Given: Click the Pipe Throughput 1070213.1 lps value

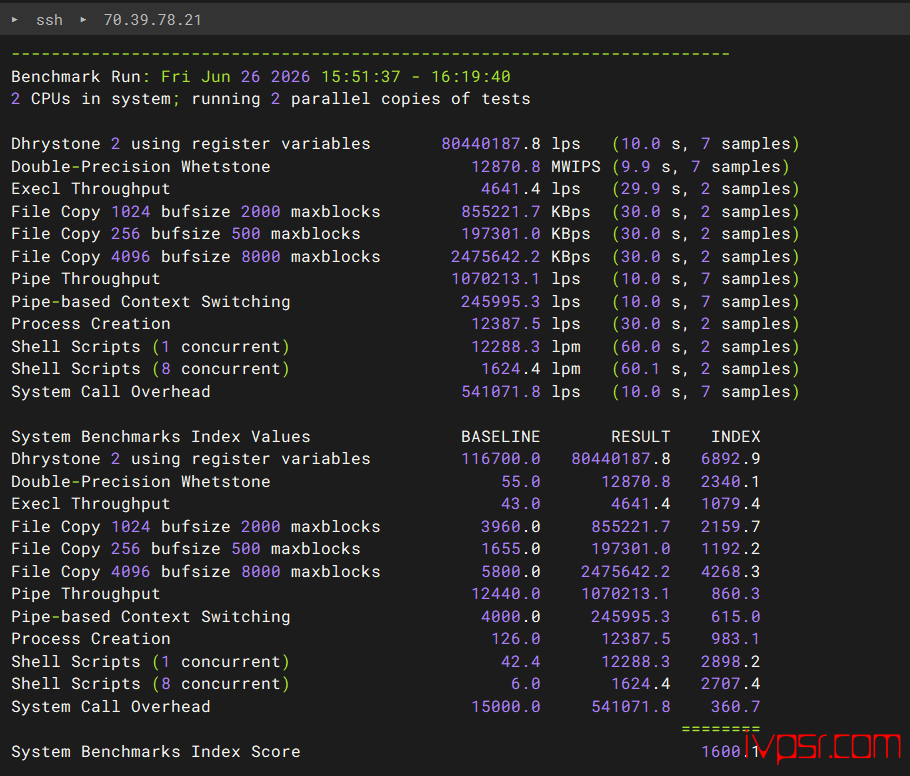Looking at the screenshot, I should pos(516,279).
